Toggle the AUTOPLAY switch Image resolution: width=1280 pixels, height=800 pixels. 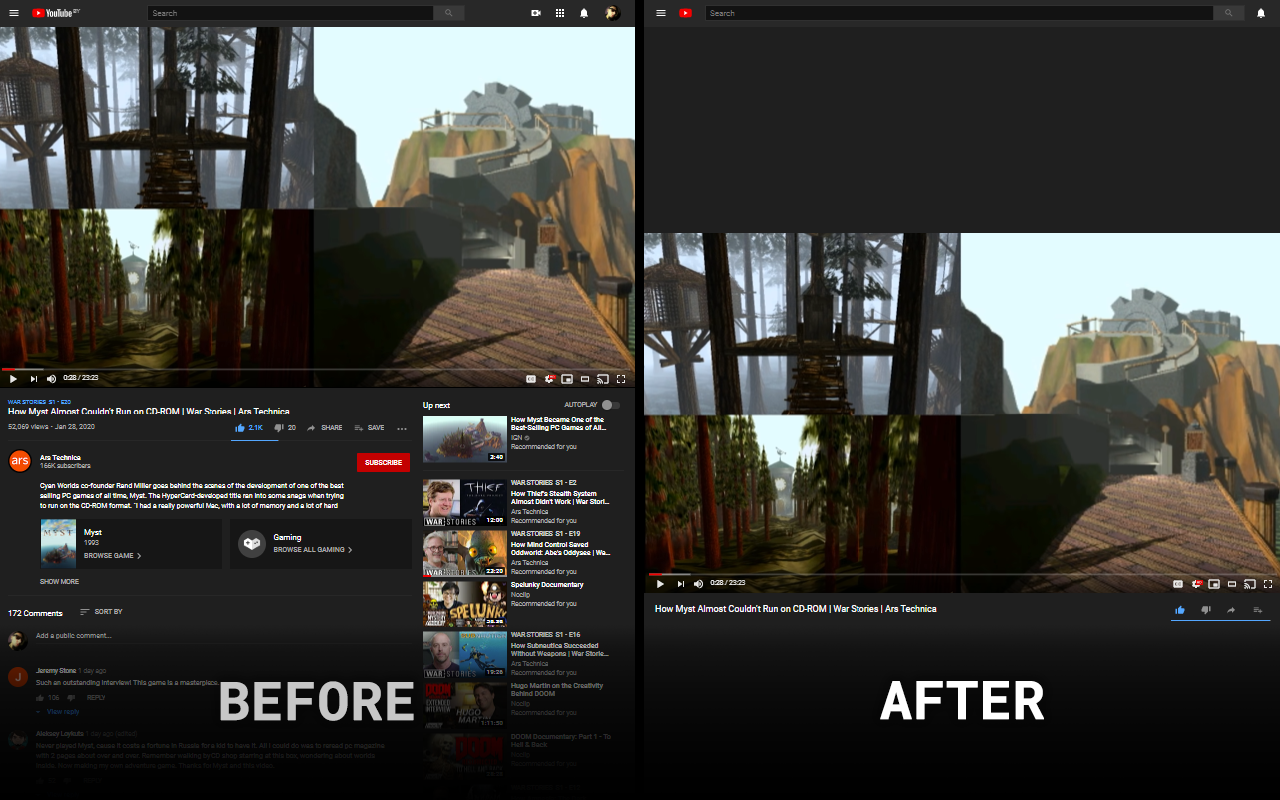point(610,405)
